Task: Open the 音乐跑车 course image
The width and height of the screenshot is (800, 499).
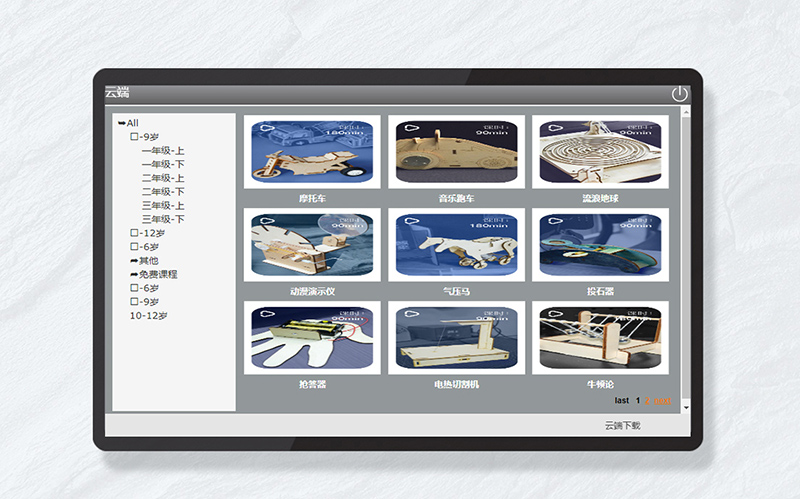Action: (x=457, y=152)
